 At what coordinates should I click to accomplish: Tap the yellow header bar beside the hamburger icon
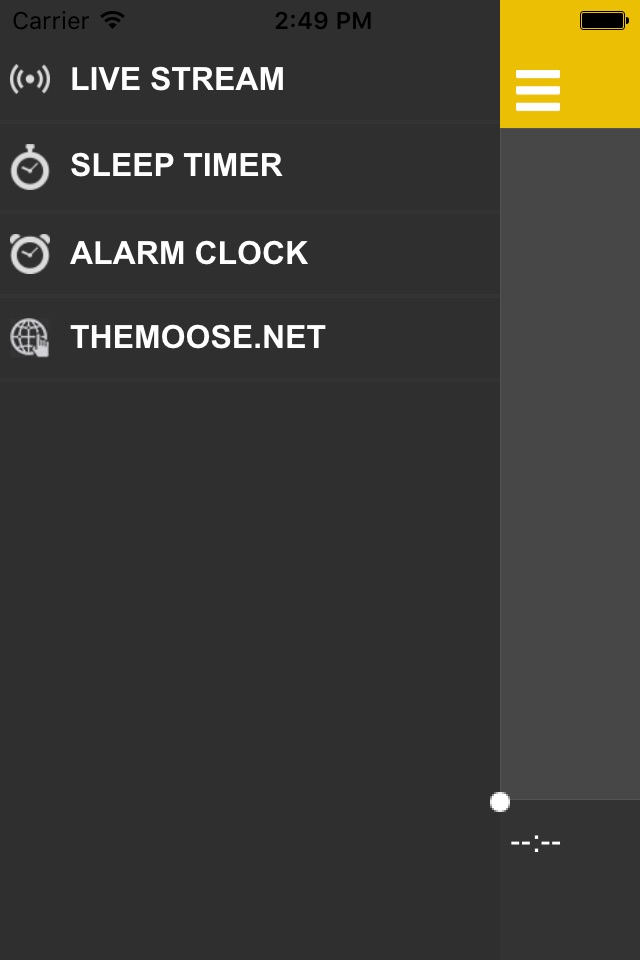click(604, 90)
